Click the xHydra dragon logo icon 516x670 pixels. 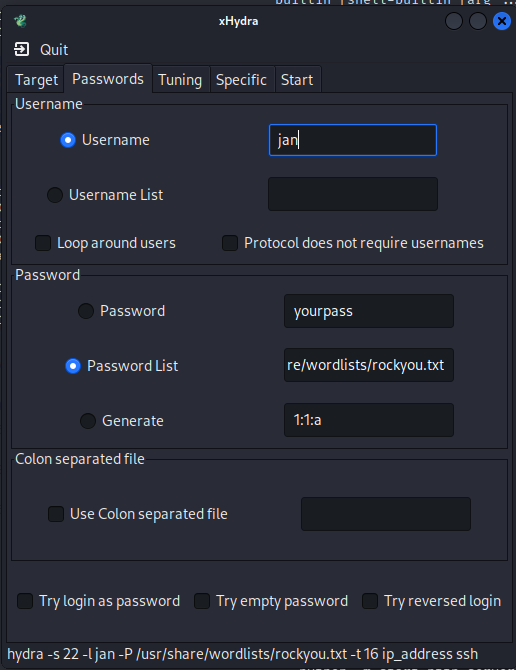pos(20,21)
